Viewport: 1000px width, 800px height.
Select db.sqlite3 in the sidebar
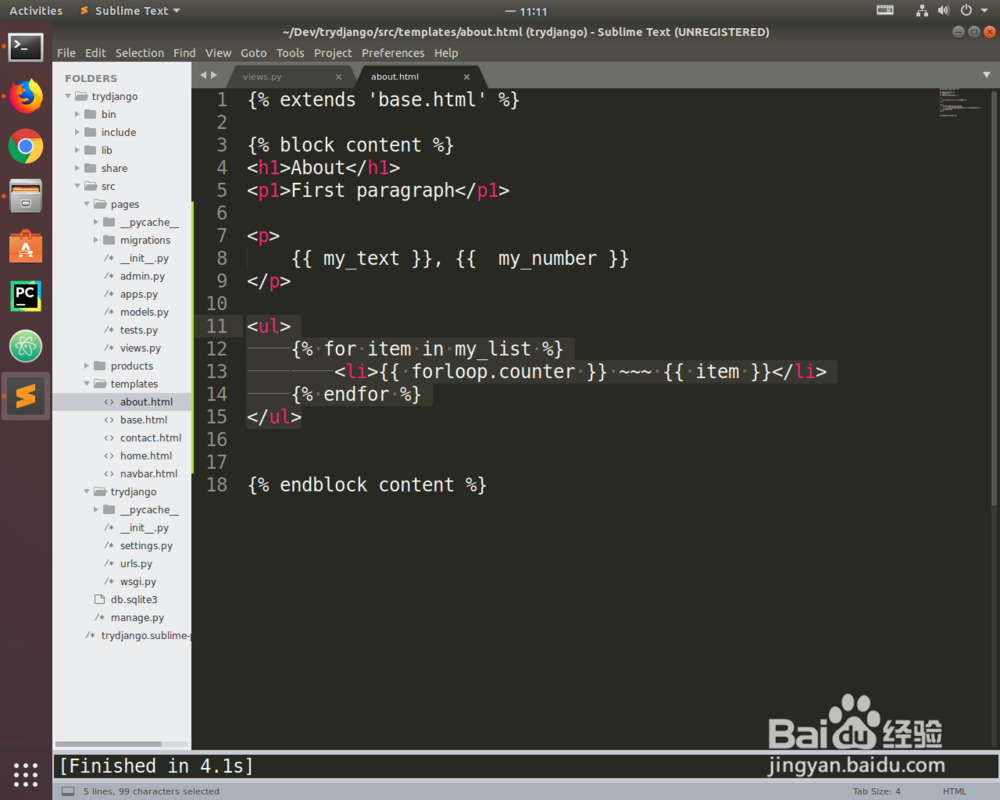tap(134, 600)
